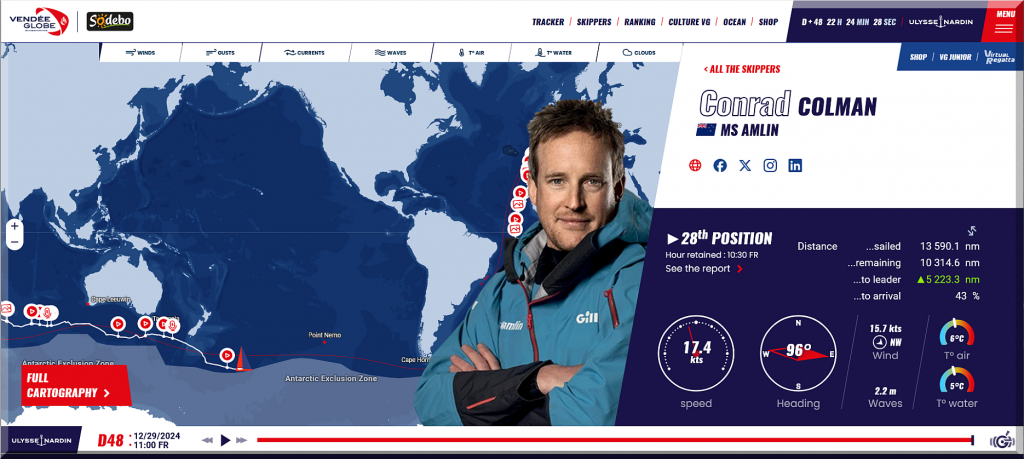Toggle the Clouds map layer

(639, 53)
